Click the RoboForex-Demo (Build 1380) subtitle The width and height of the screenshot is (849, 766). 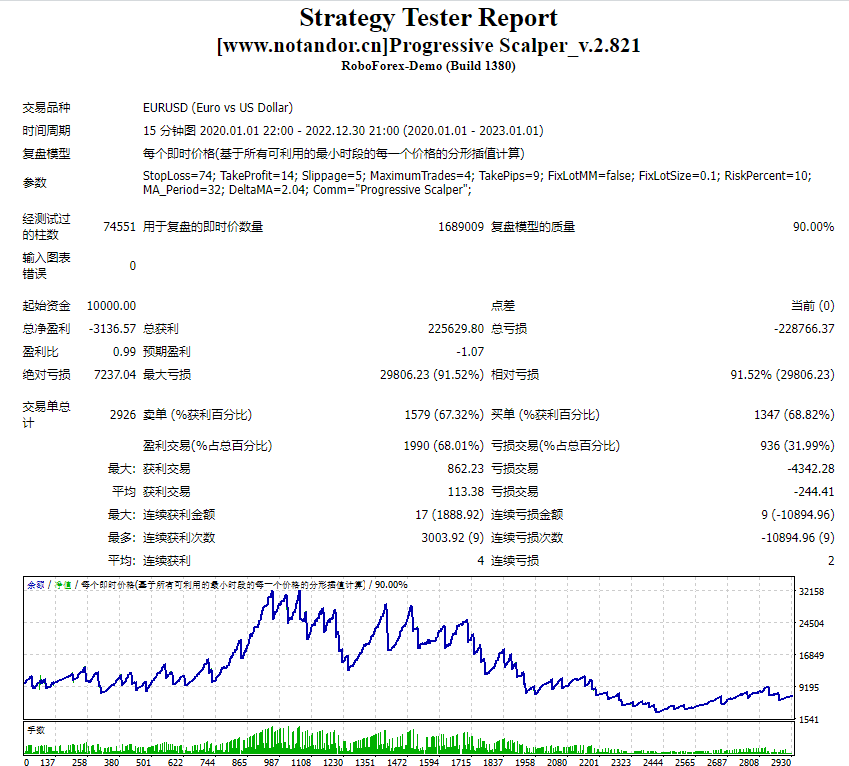tap(424, 65)
